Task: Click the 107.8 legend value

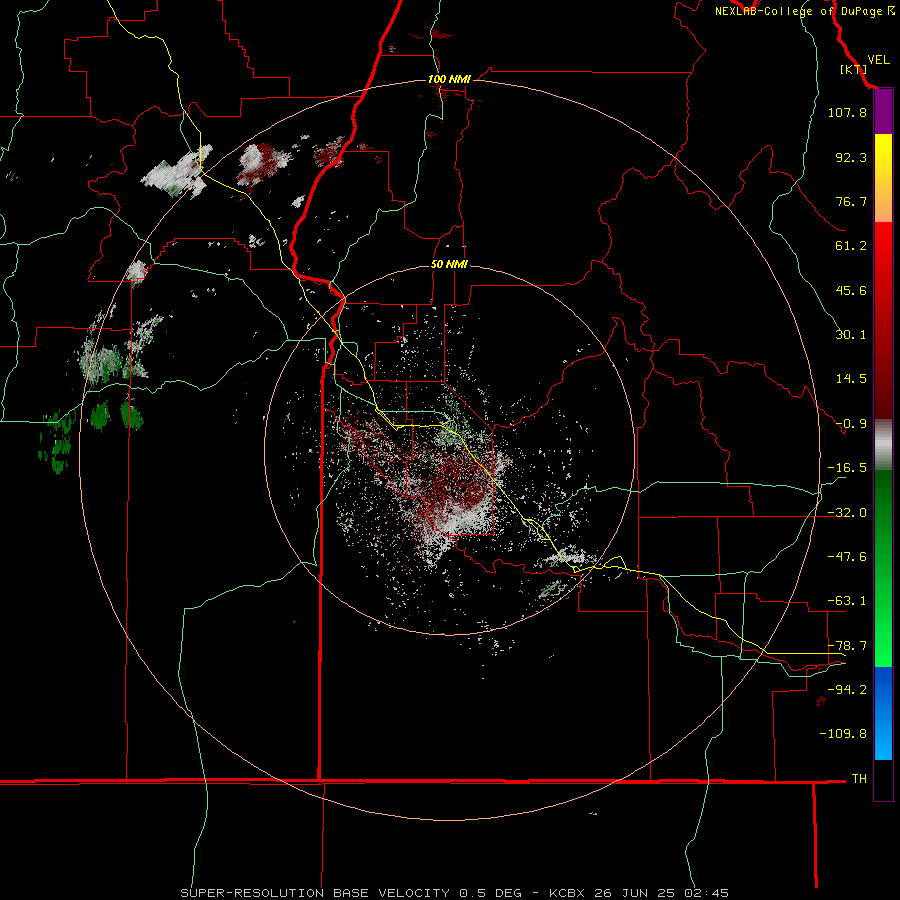Action: coord(847,112)
